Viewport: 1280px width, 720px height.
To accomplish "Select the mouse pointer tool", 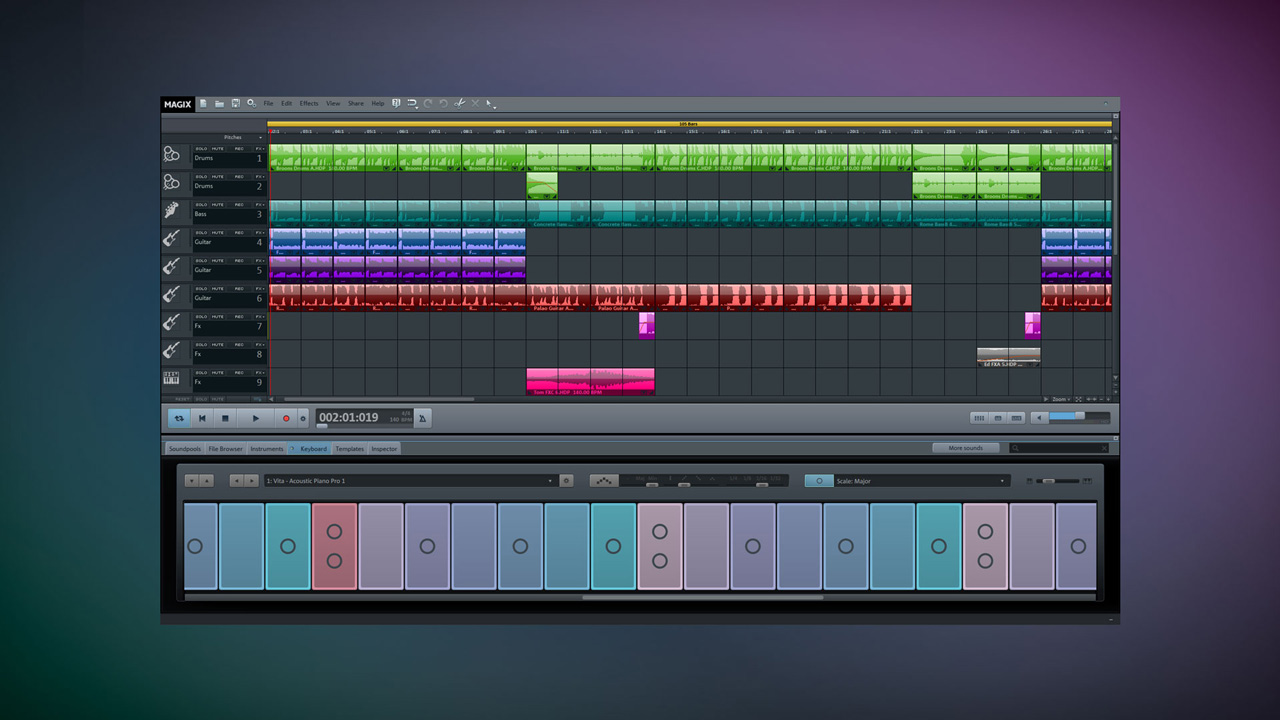I will point(489,103).
